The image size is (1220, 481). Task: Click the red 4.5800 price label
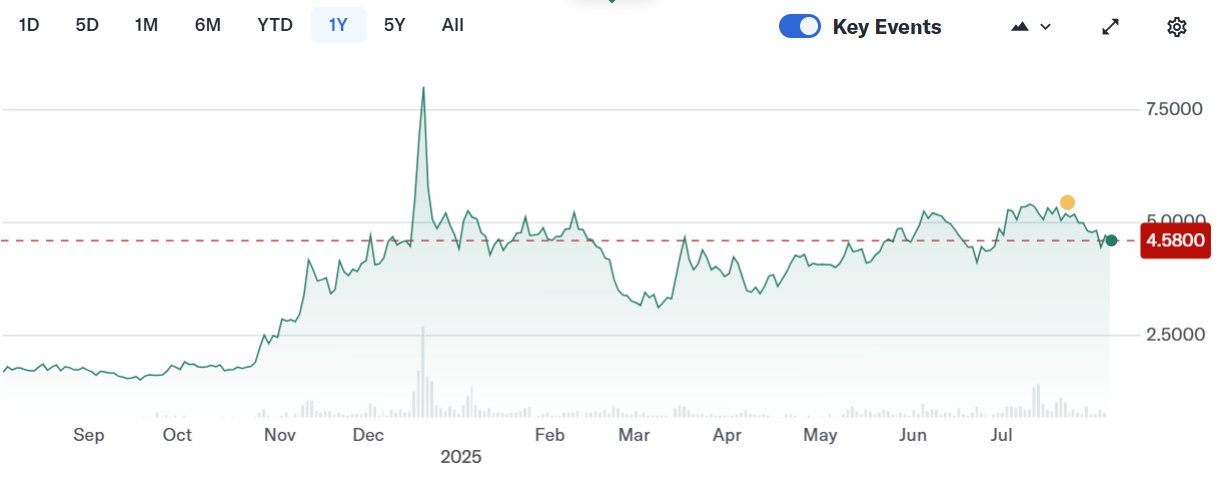coord(1175,241)
